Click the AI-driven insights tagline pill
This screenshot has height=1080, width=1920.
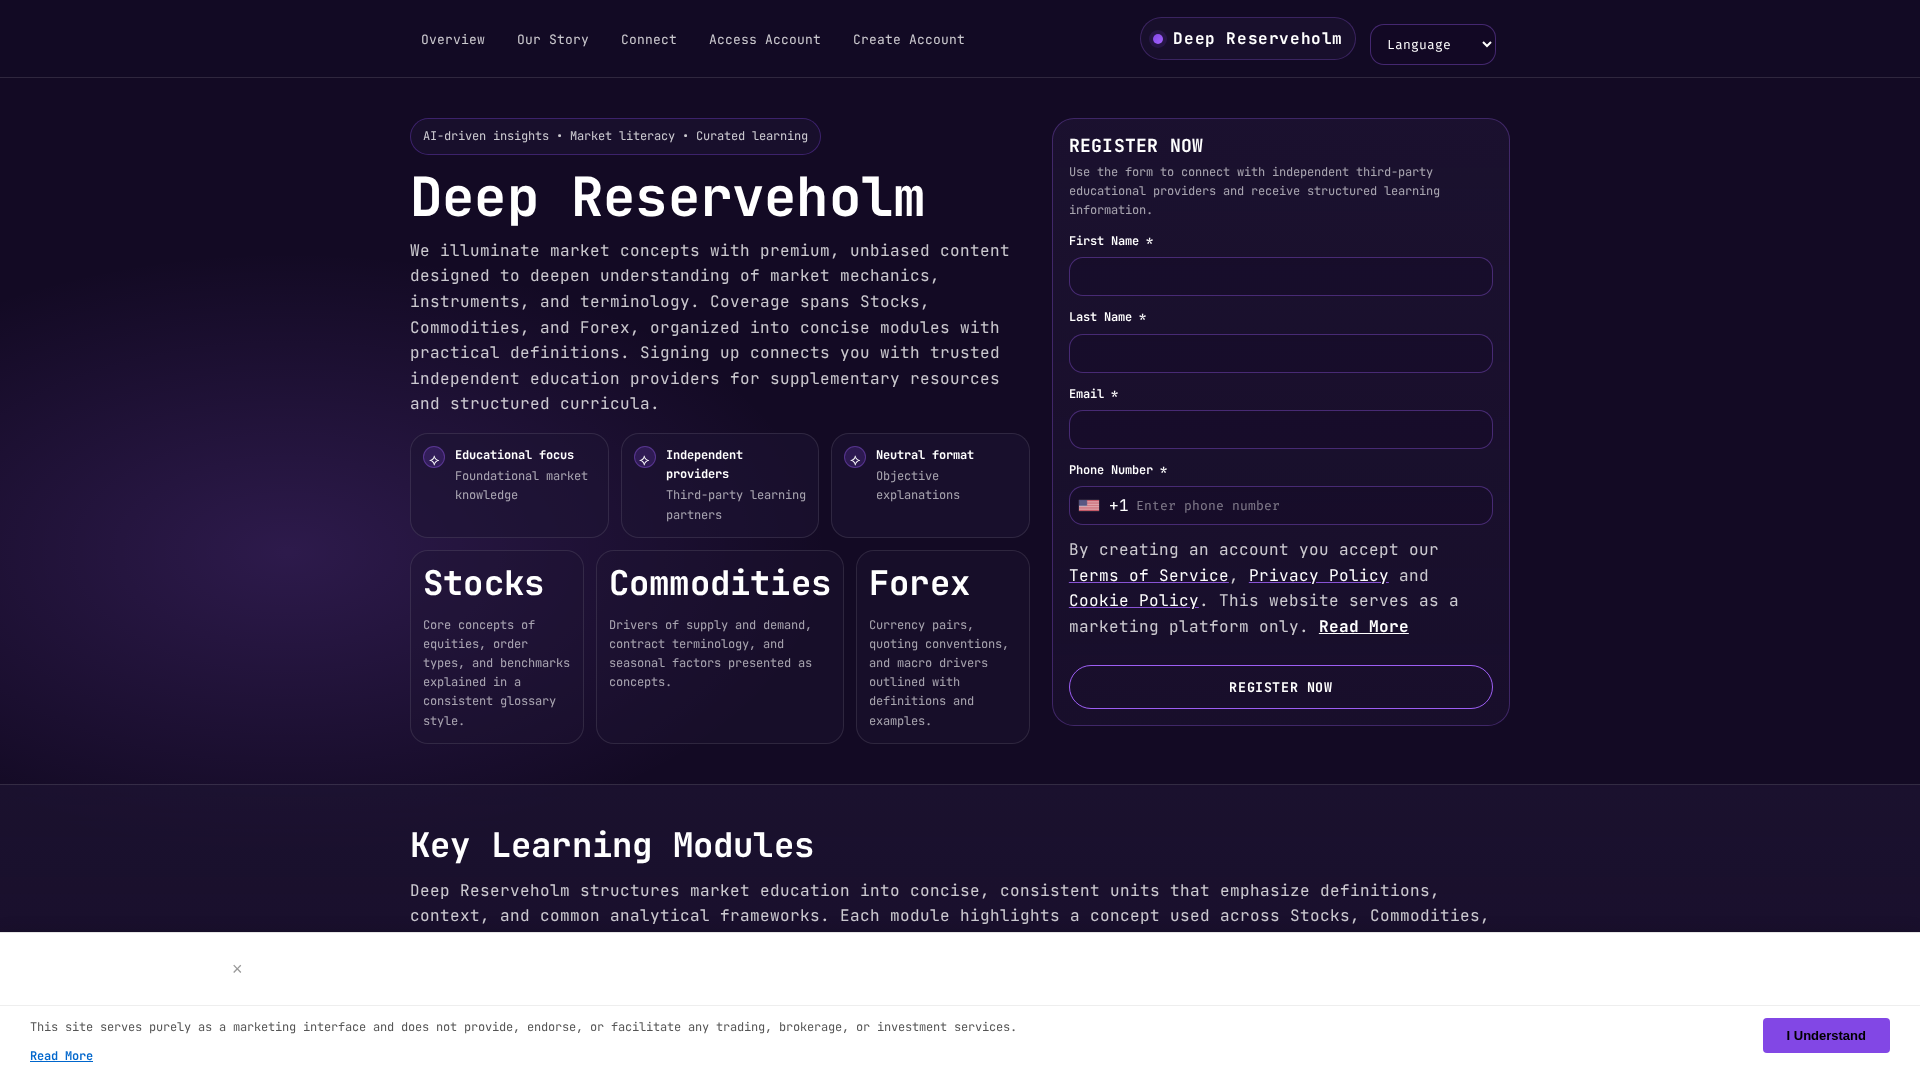[615, 137]
